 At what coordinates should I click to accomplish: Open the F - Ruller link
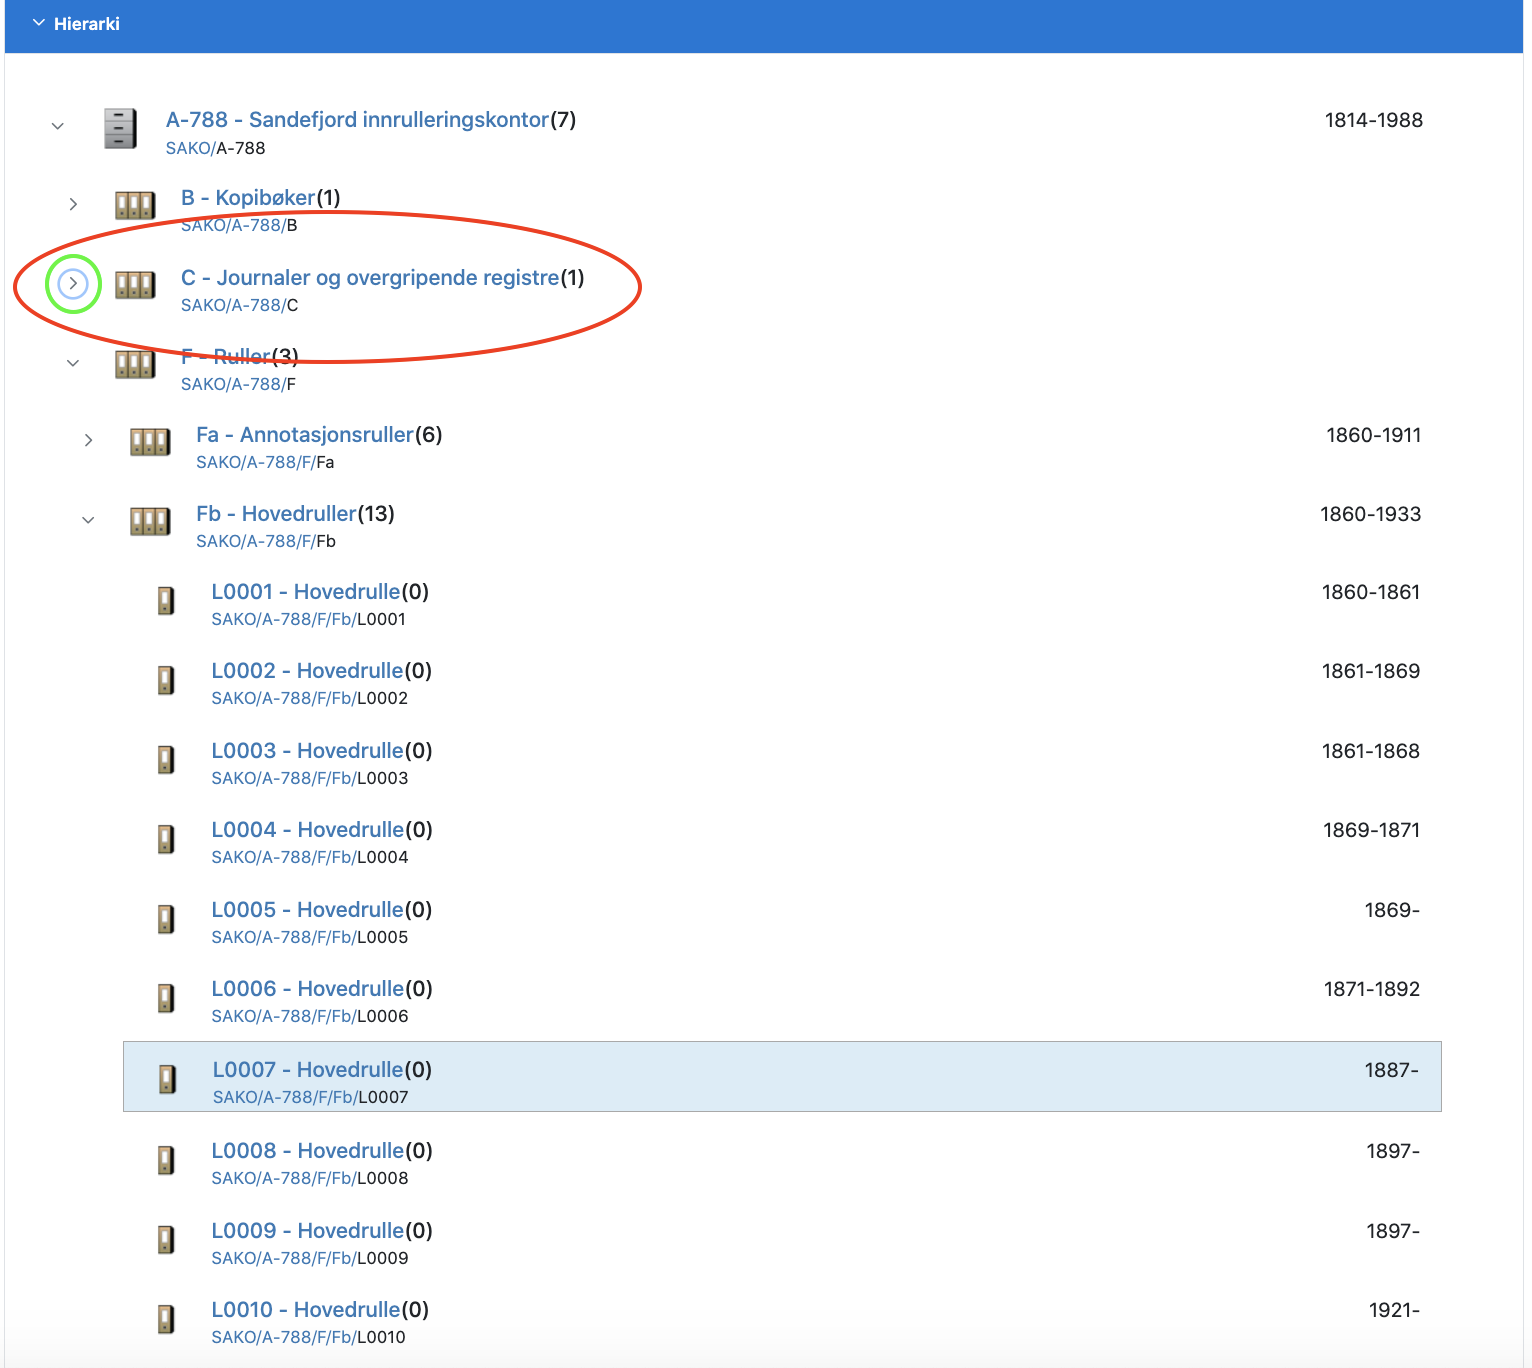point(226,357)
